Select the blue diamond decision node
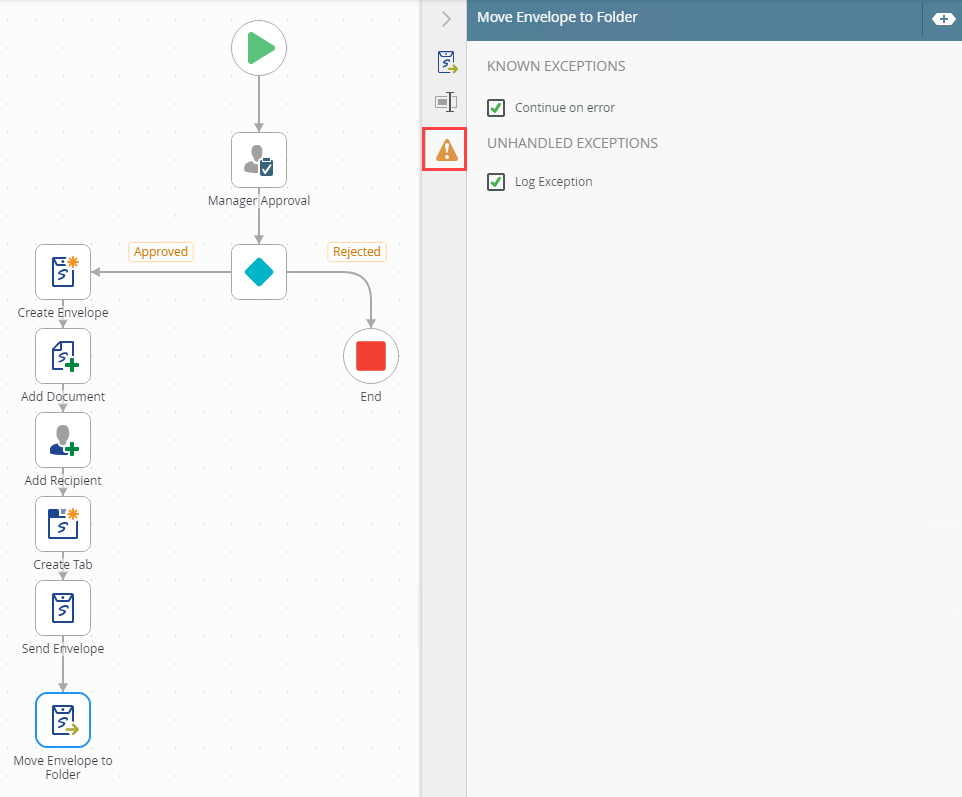Viewport: 962px width, 797px height. (x=259, y=272)
